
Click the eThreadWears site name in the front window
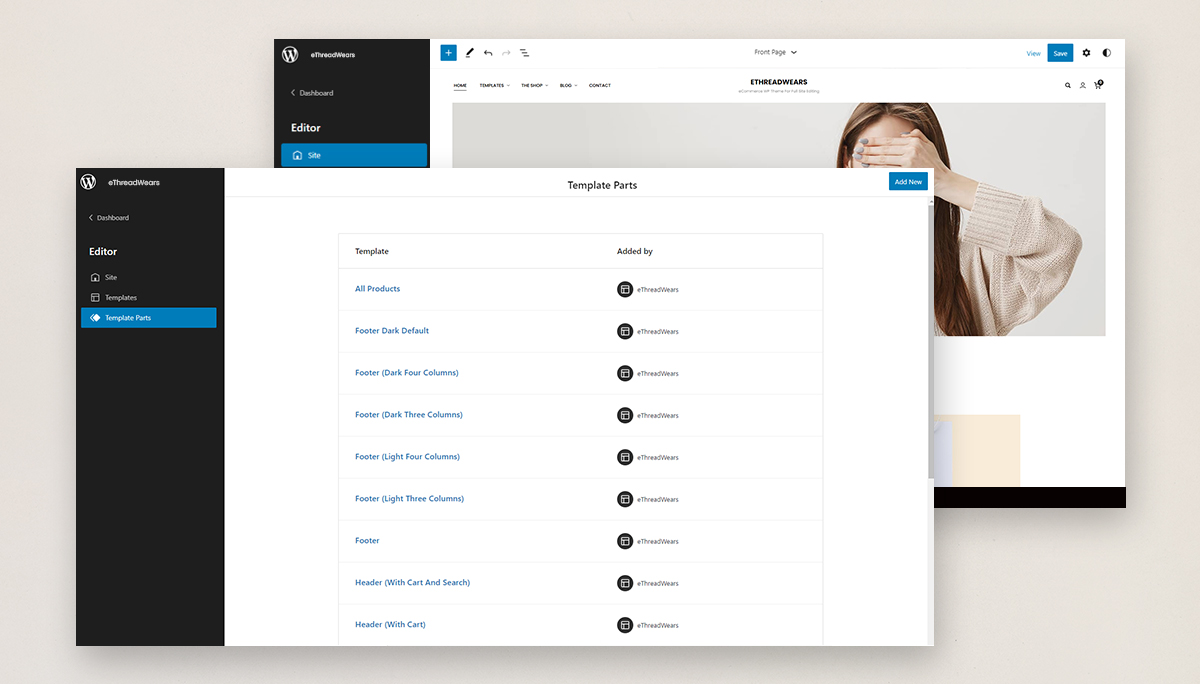pyautogui.click(x=134, y=182)
